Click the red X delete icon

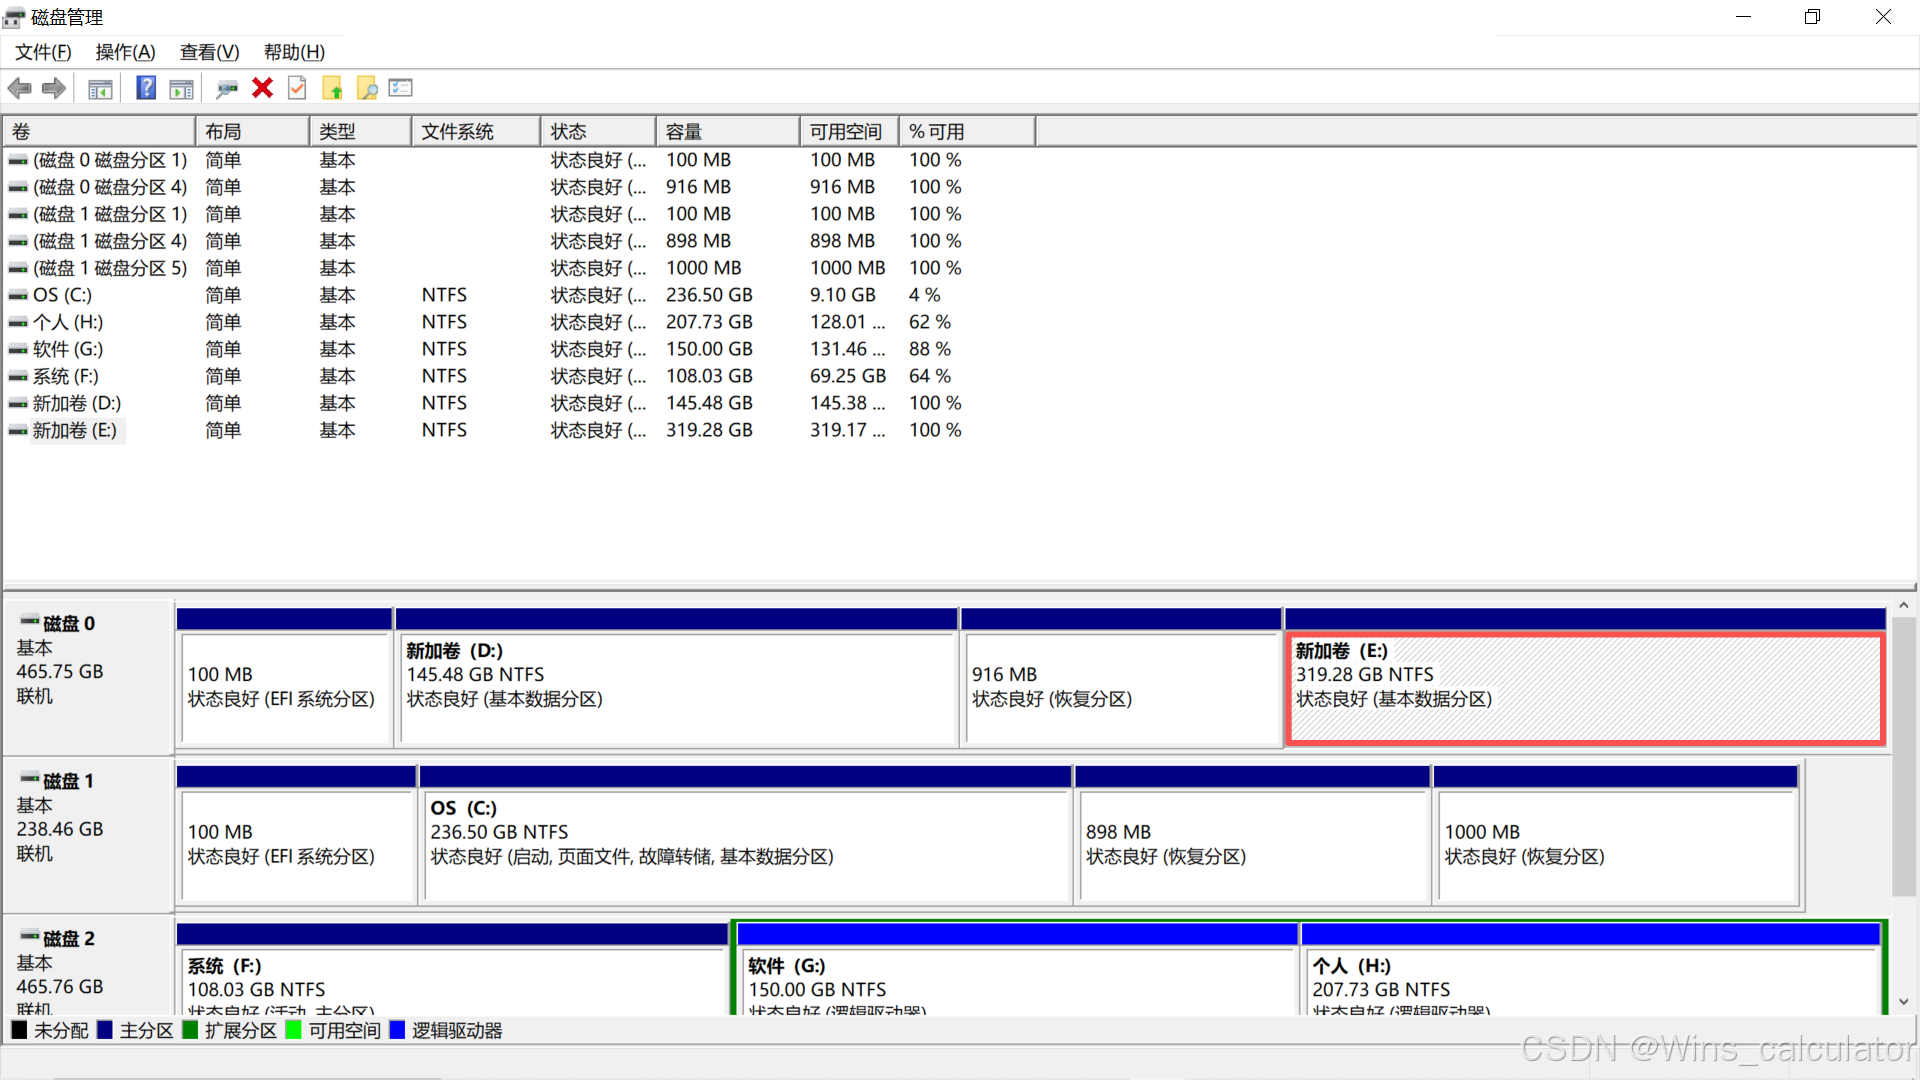pyautogui.click(x=262, y=88)
